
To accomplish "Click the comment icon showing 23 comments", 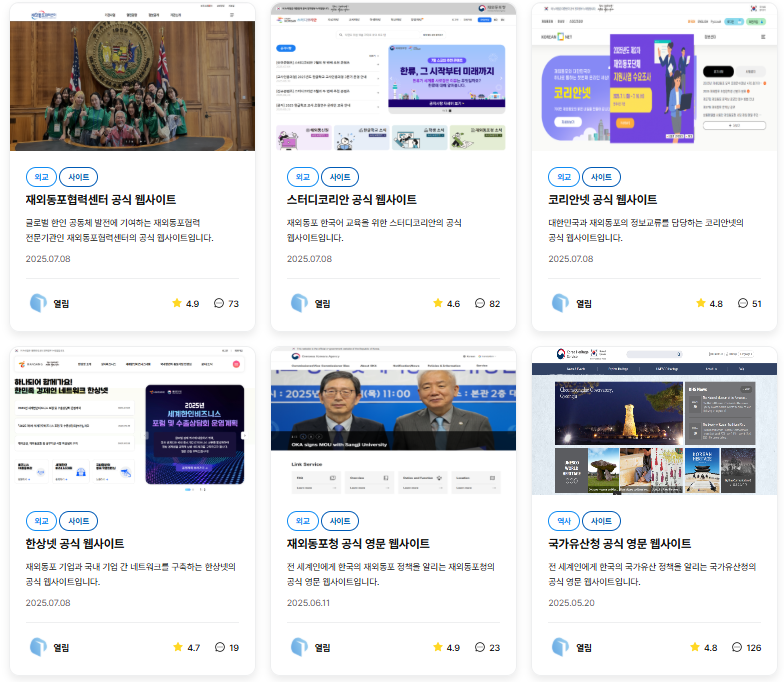I will 480,647.
